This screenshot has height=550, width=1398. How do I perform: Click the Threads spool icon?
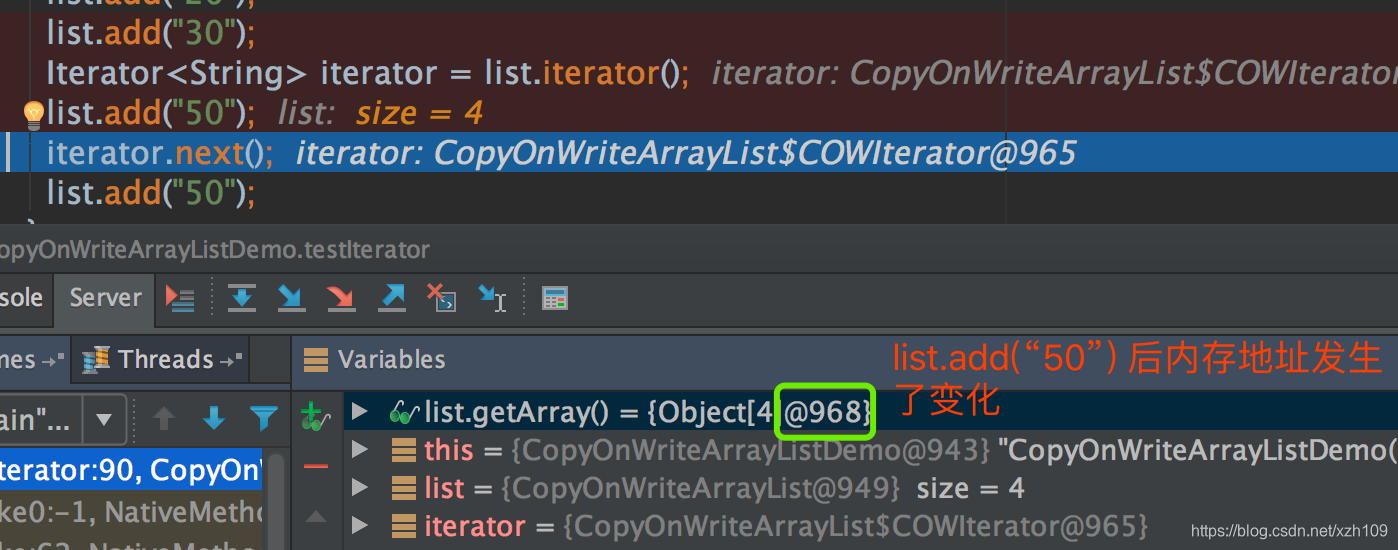pos(97,359)
